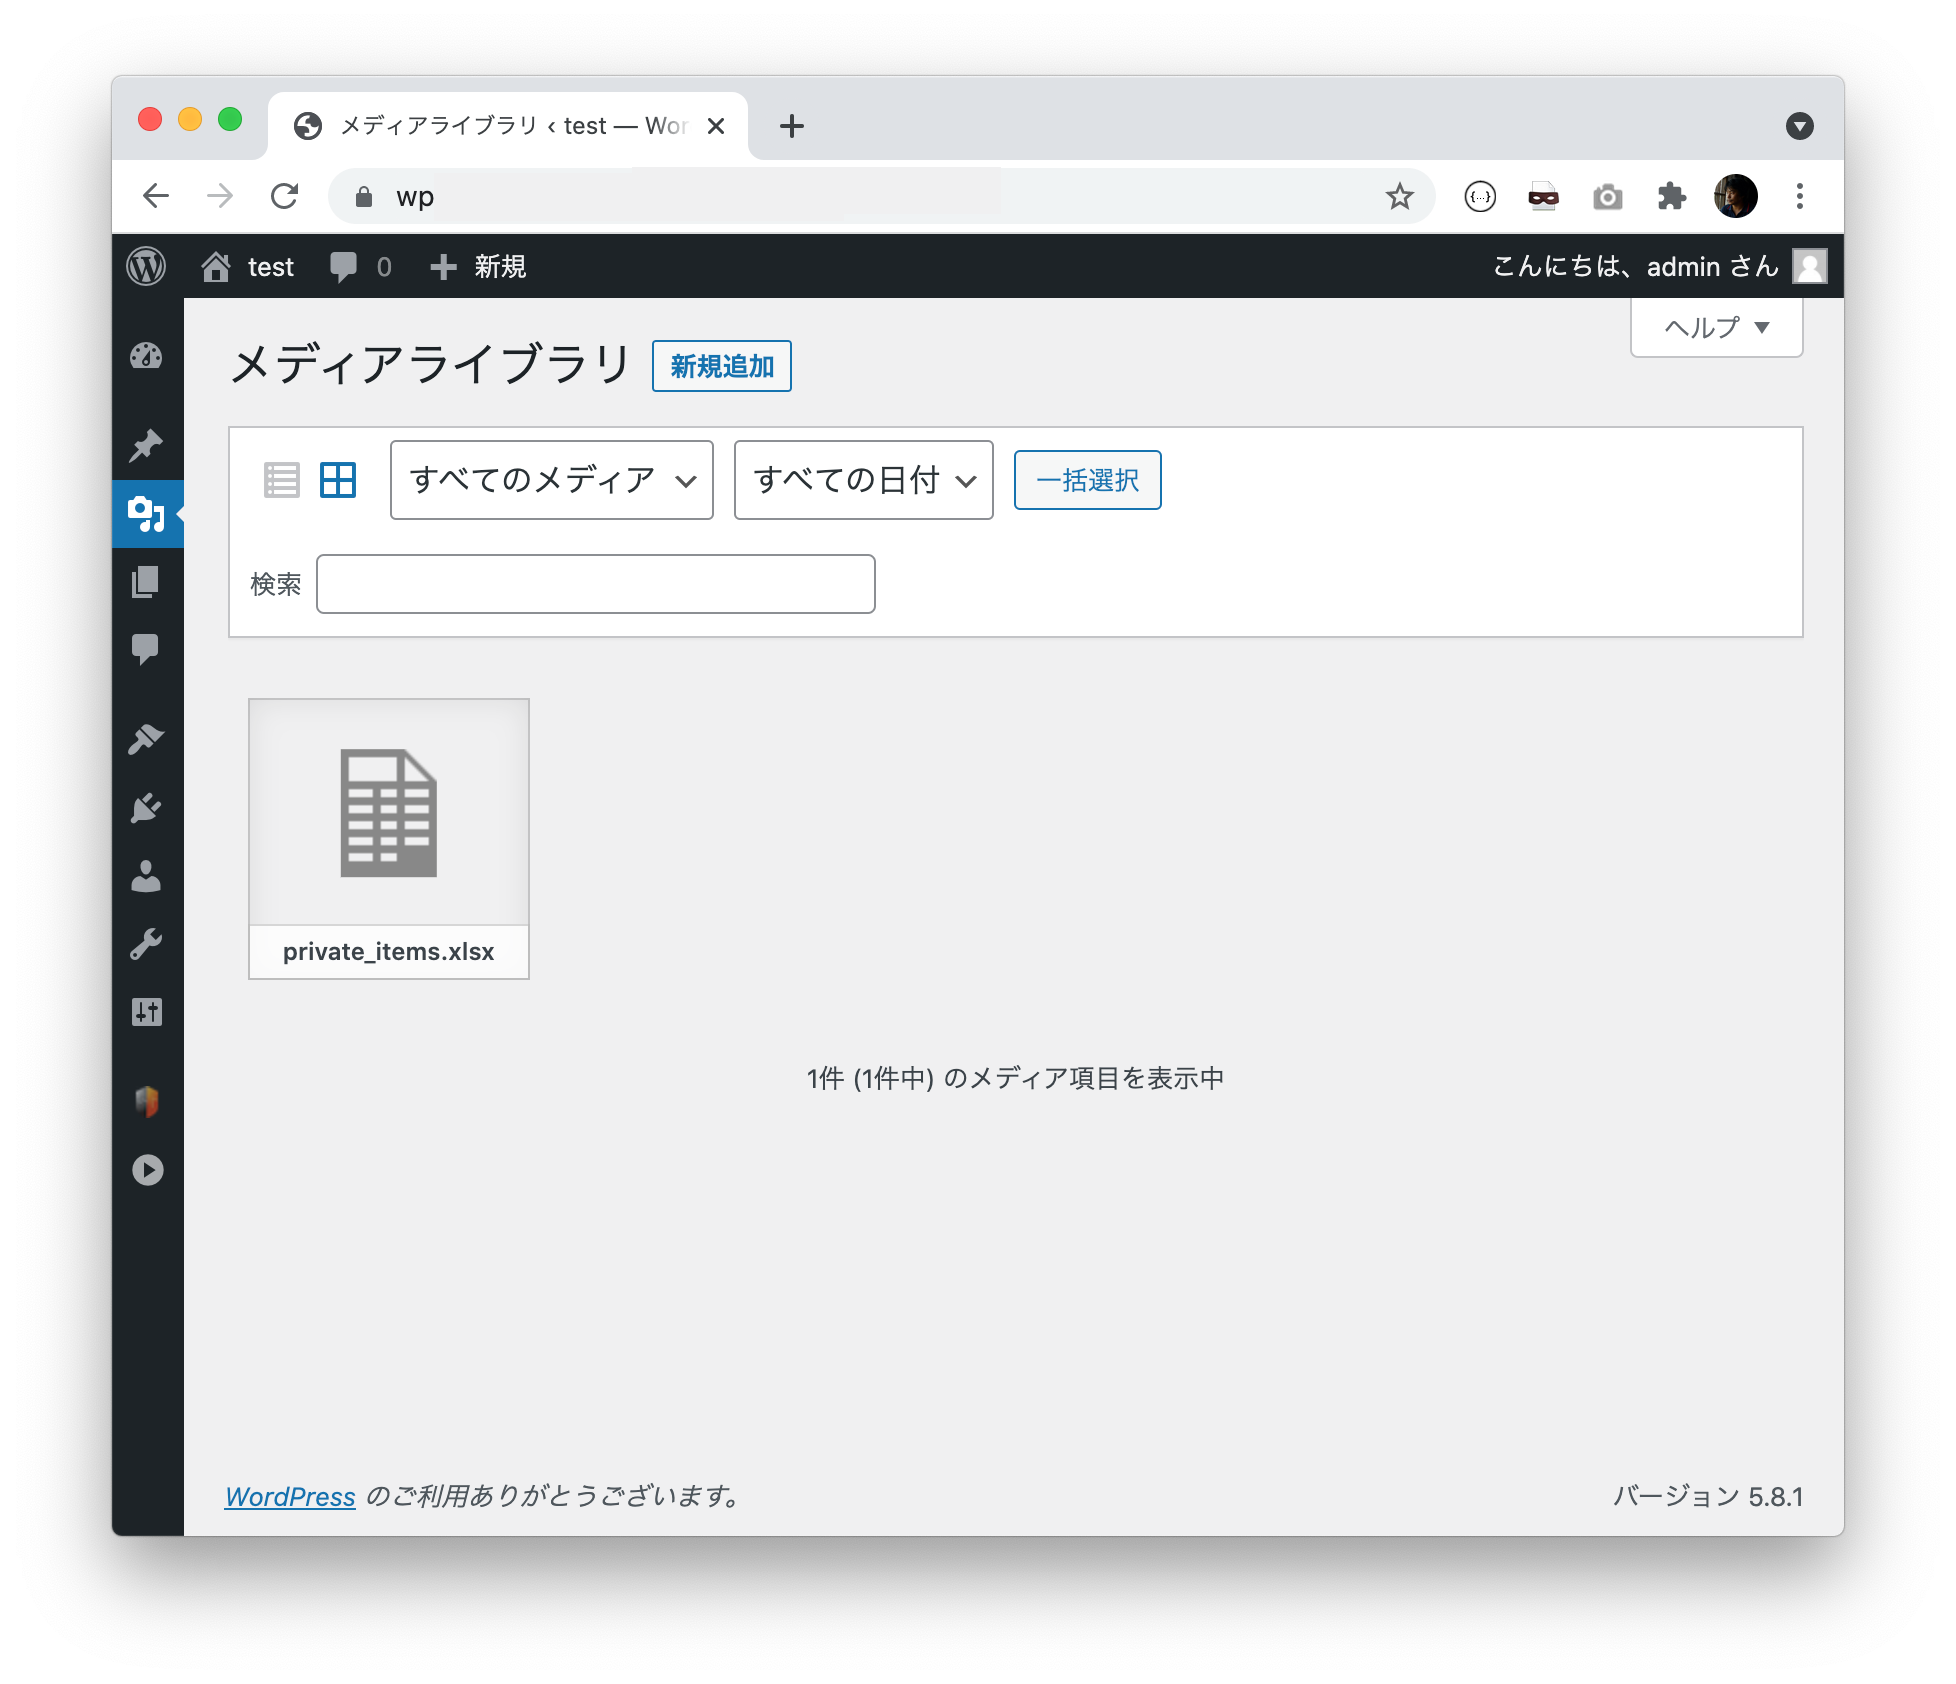Viewport: 1956px width, 1684px height.
Task: Go back with browser back arrow
Action: (156, 196)
